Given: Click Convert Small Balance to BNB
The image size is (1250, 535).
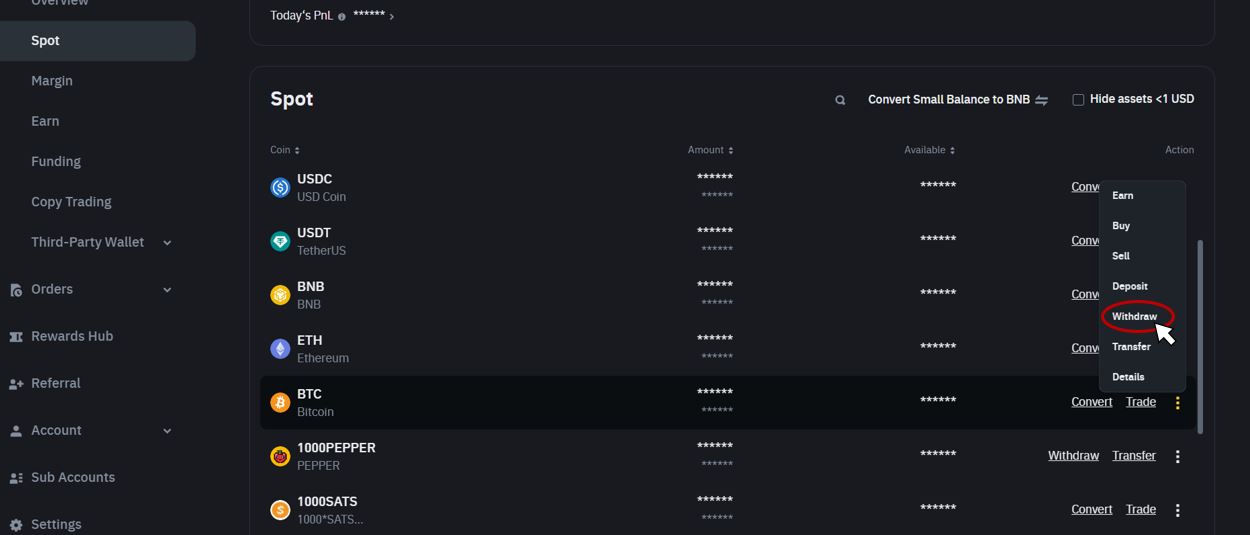Looking at the screenshot, I should (949, 99).
